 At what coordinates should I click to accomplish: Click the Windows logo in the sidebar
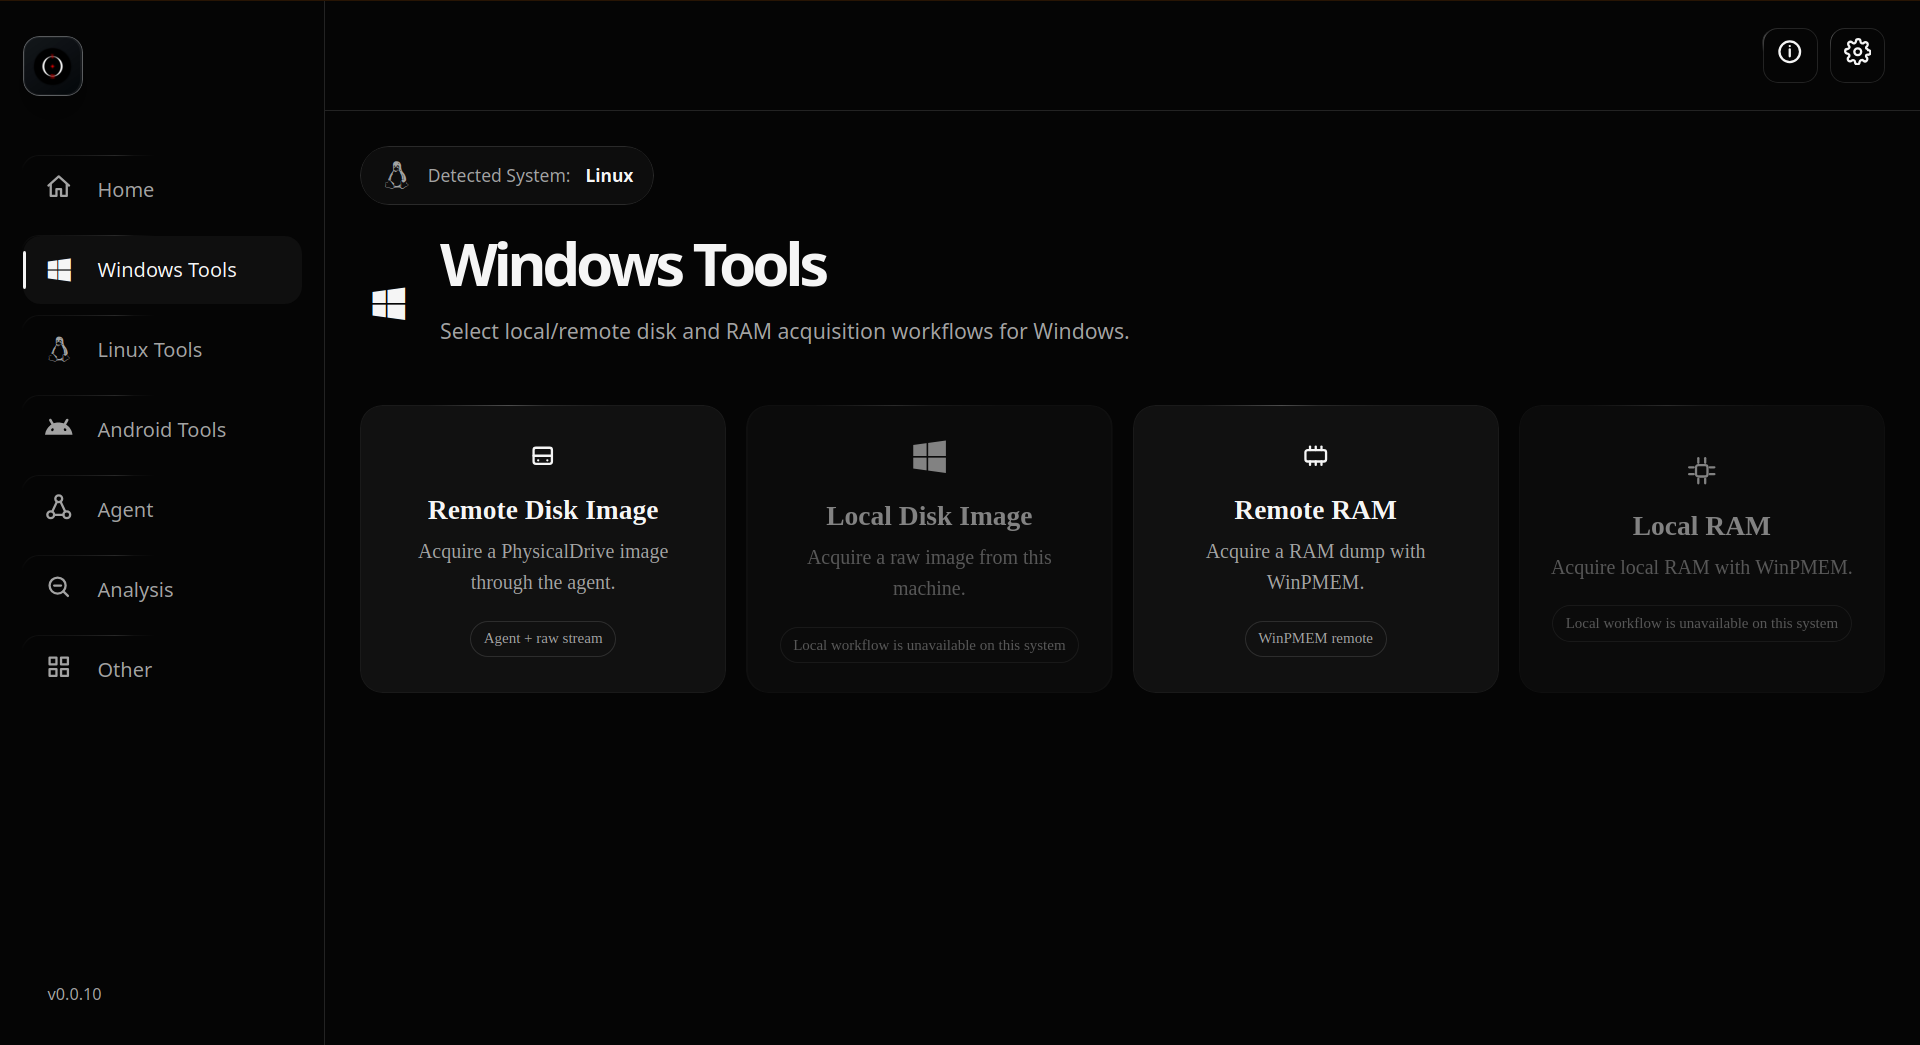point(59,269)
